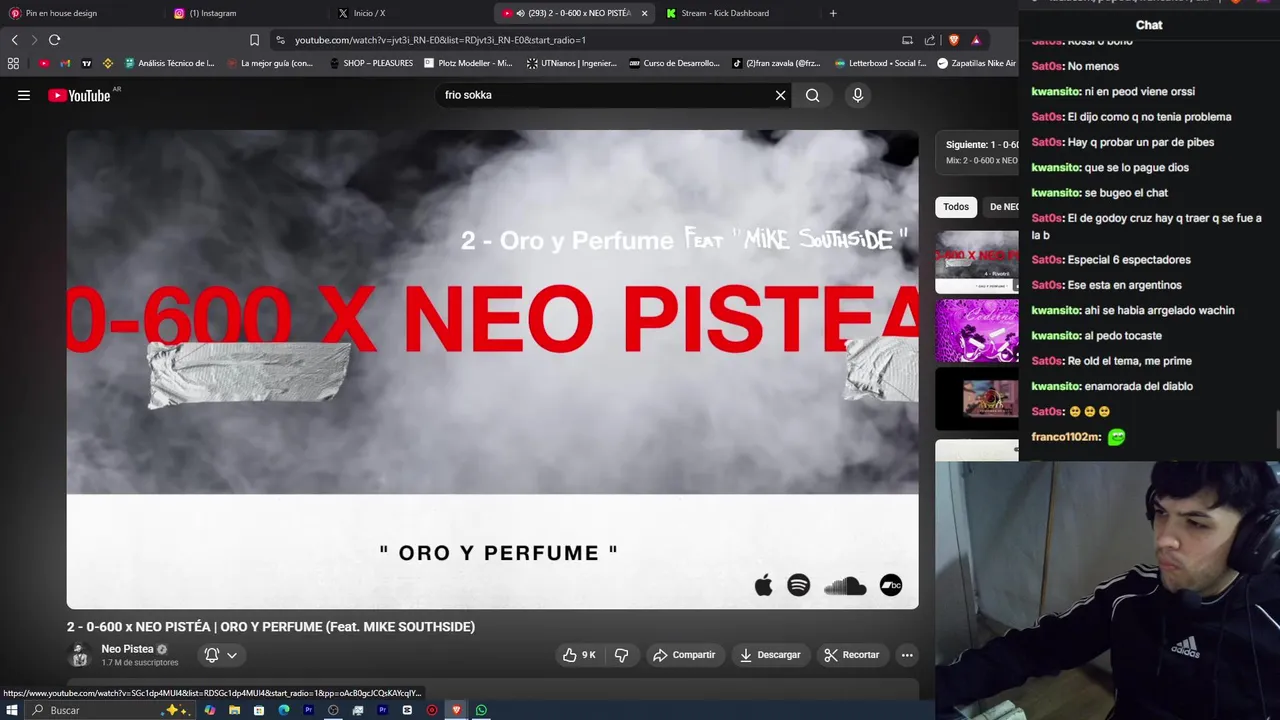Open the Neo Pistea channel avatar
The image size is (1280, 720).
tap(79, 655)
